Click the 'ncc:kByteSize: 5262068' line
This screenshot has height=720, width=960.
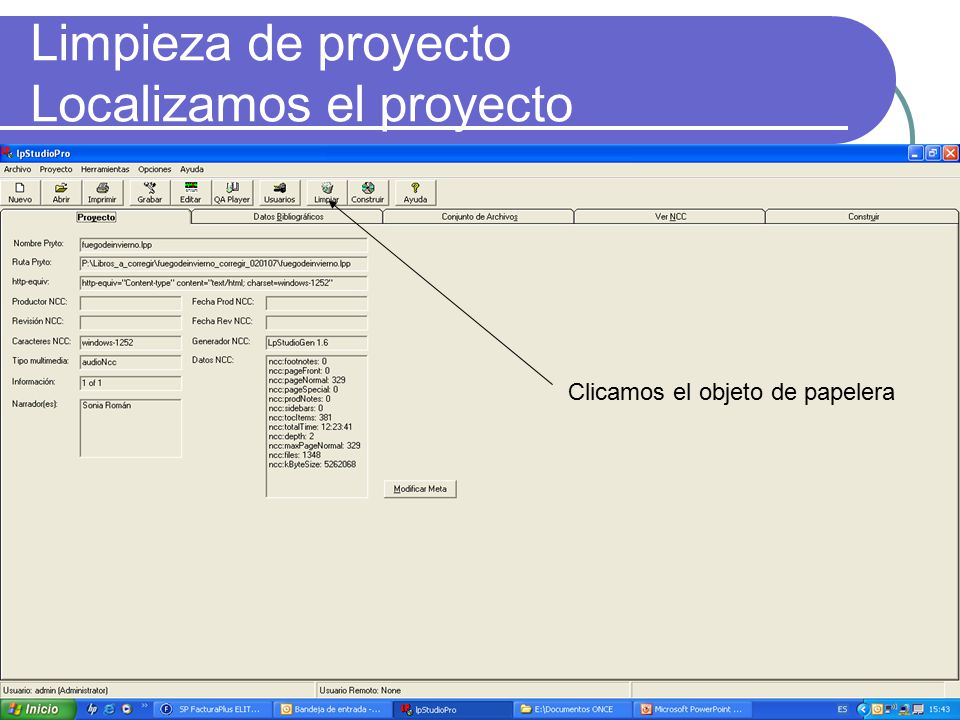312,465
